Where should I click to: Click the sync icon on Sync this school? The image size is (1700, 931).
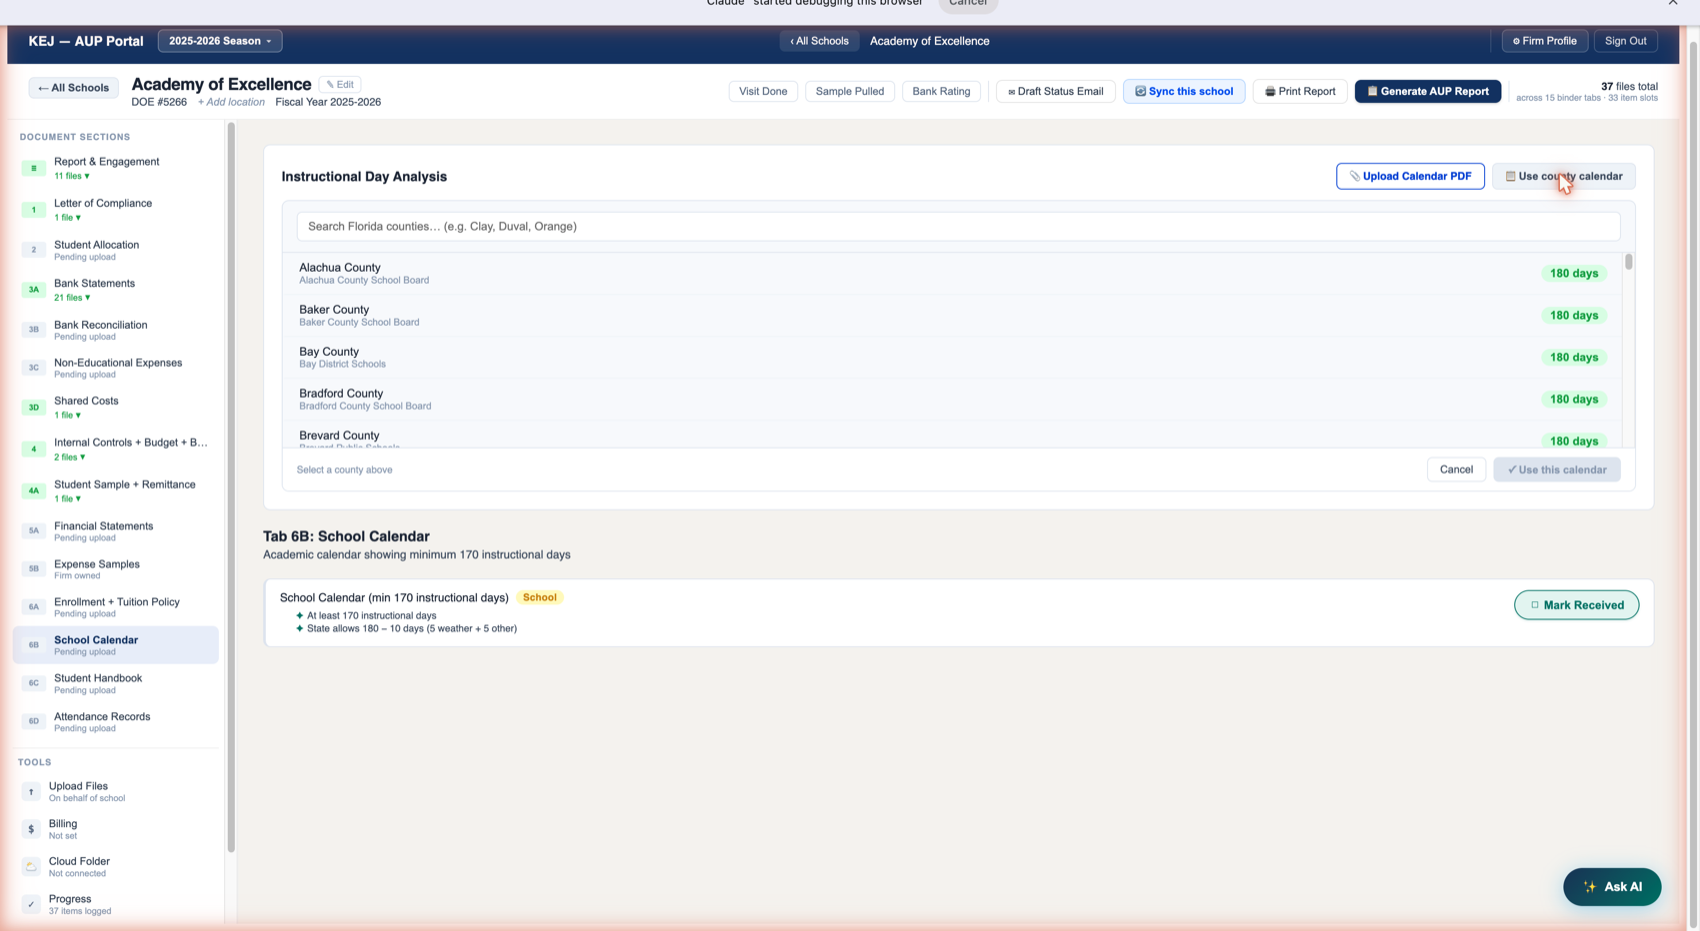point(1140,91)
